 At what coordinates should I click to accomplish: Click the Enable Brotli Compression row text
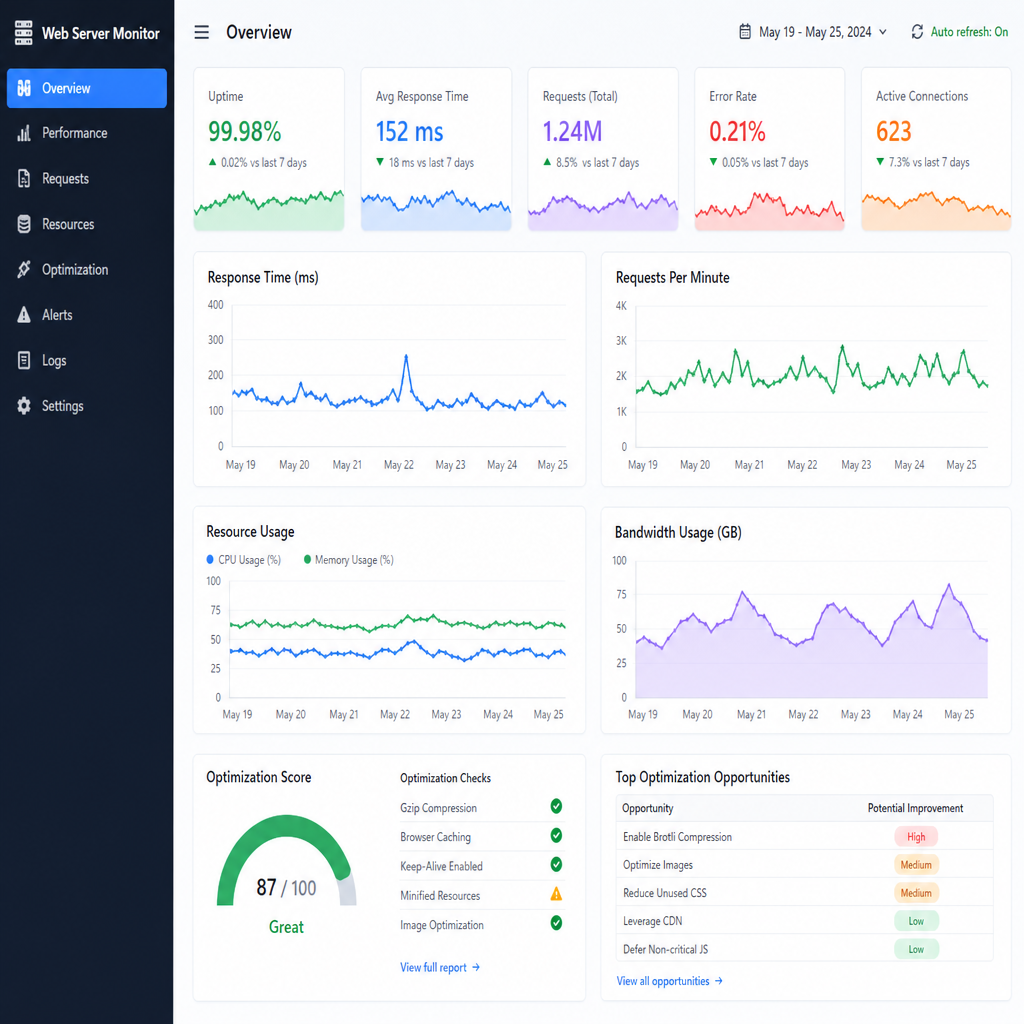point(677,837)
